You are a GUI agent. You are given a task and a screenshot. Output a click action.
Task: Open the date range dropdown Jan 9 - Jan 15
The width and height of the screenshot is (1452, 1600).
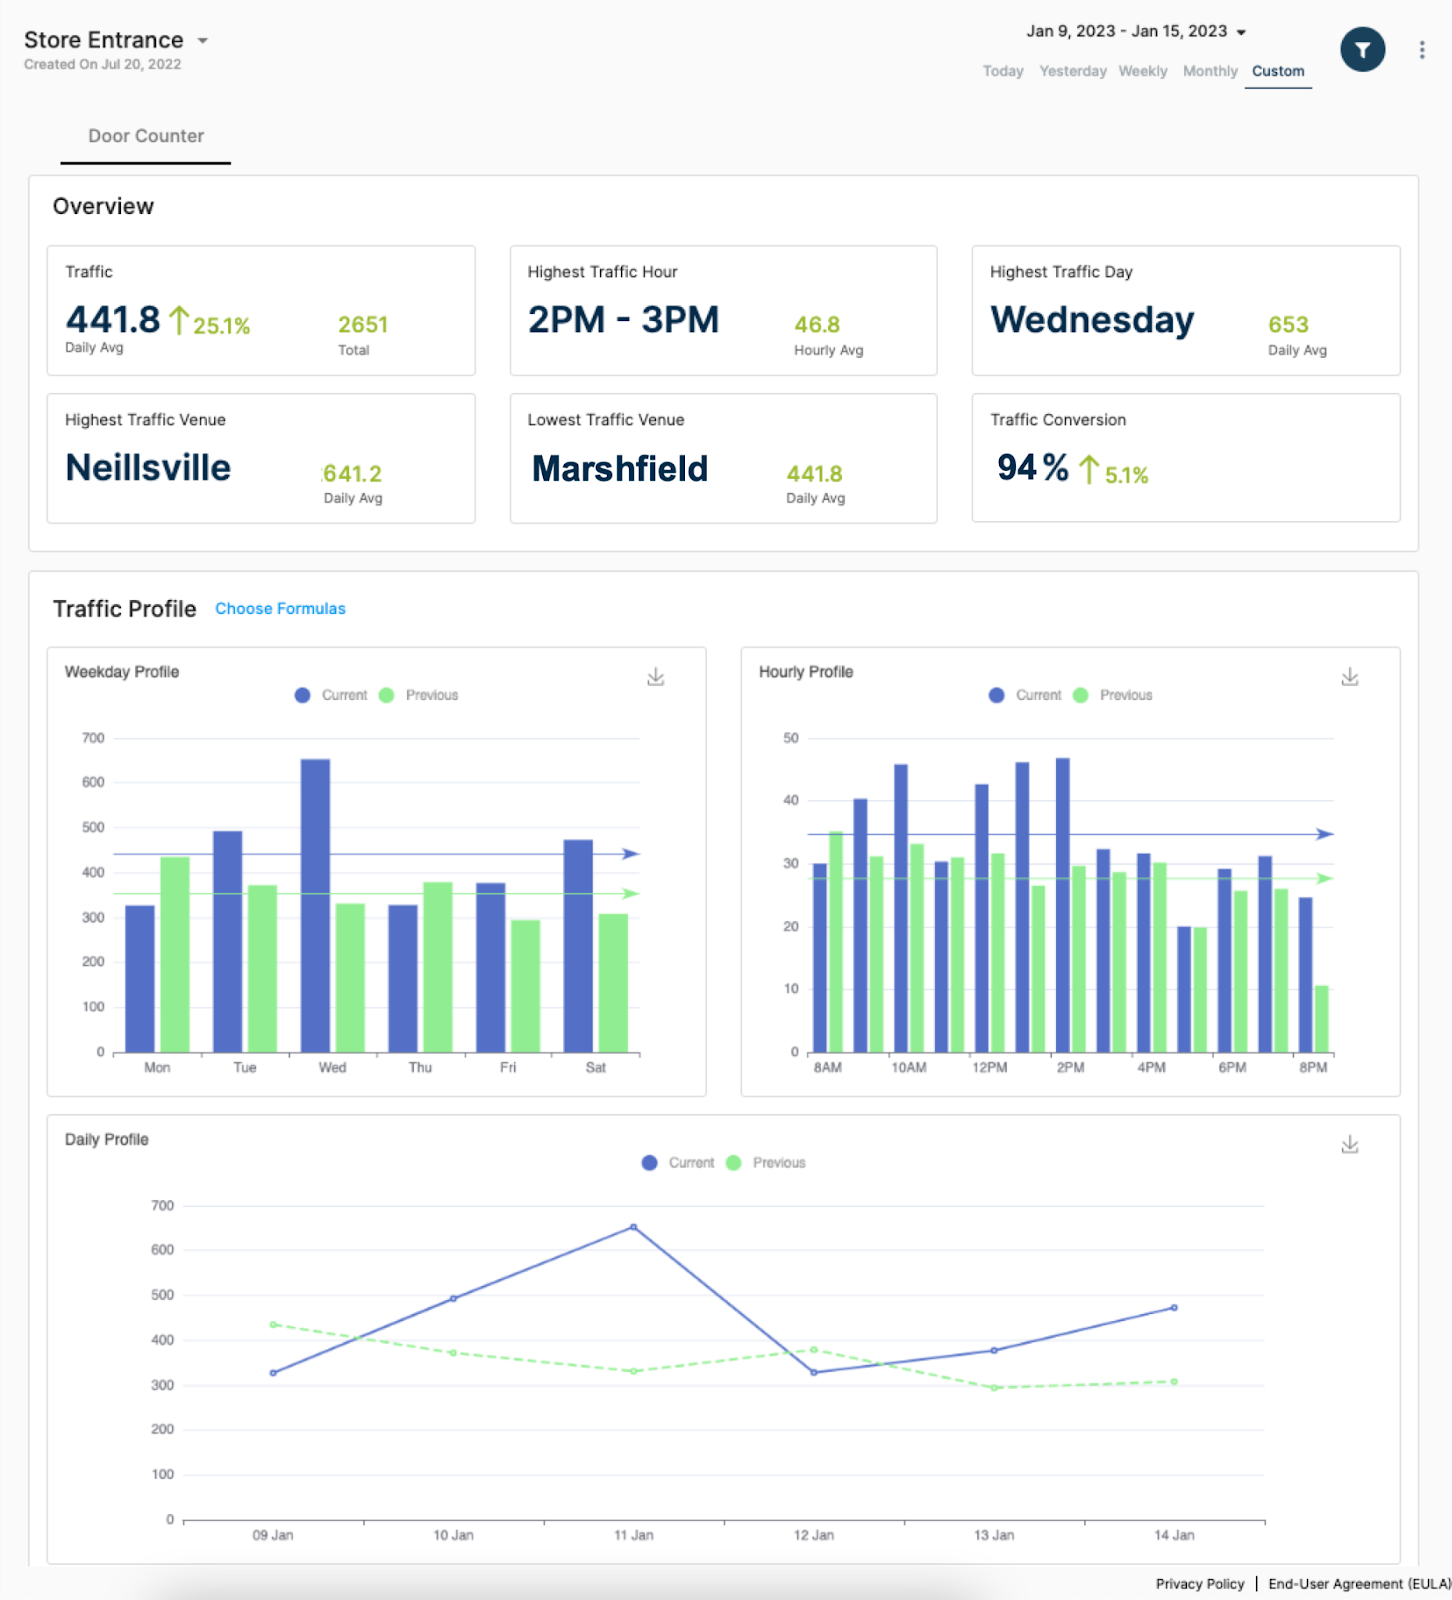pos(1136,31)
